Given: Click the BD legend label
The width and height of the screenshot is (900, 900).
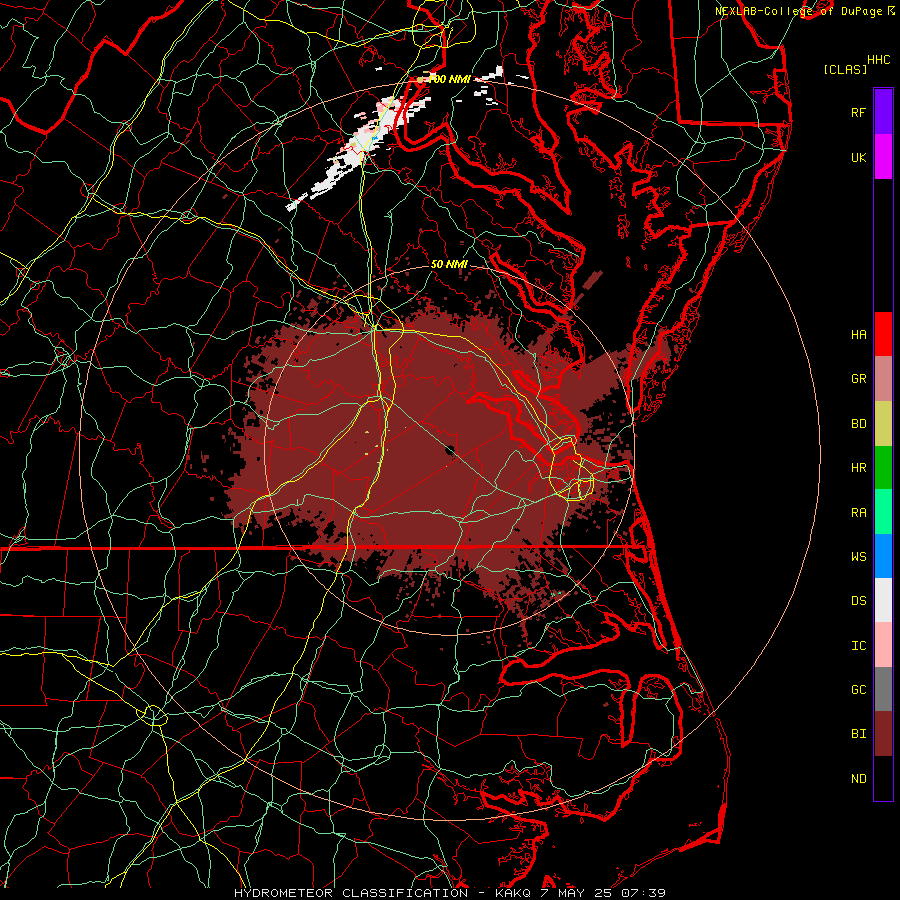Looking at the screenshot, I should tap(859, 424).
